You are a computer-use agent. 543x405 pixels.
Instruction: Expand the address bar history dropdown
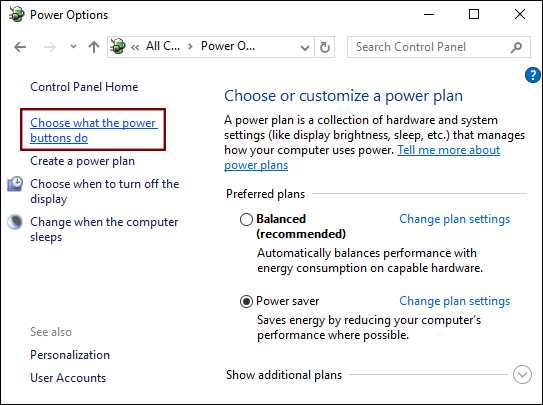[x=305, y=47]
